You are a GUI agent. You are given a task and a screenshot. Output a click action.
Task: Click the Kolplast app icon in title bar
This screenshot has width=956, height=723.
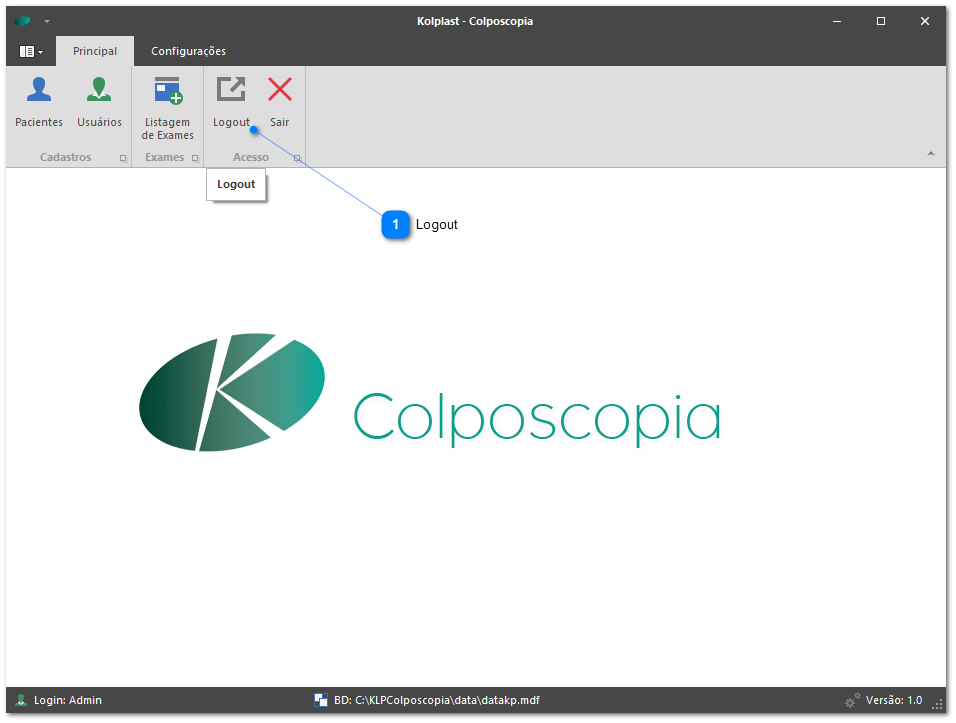pyautogui.click(x=23, y=21)
